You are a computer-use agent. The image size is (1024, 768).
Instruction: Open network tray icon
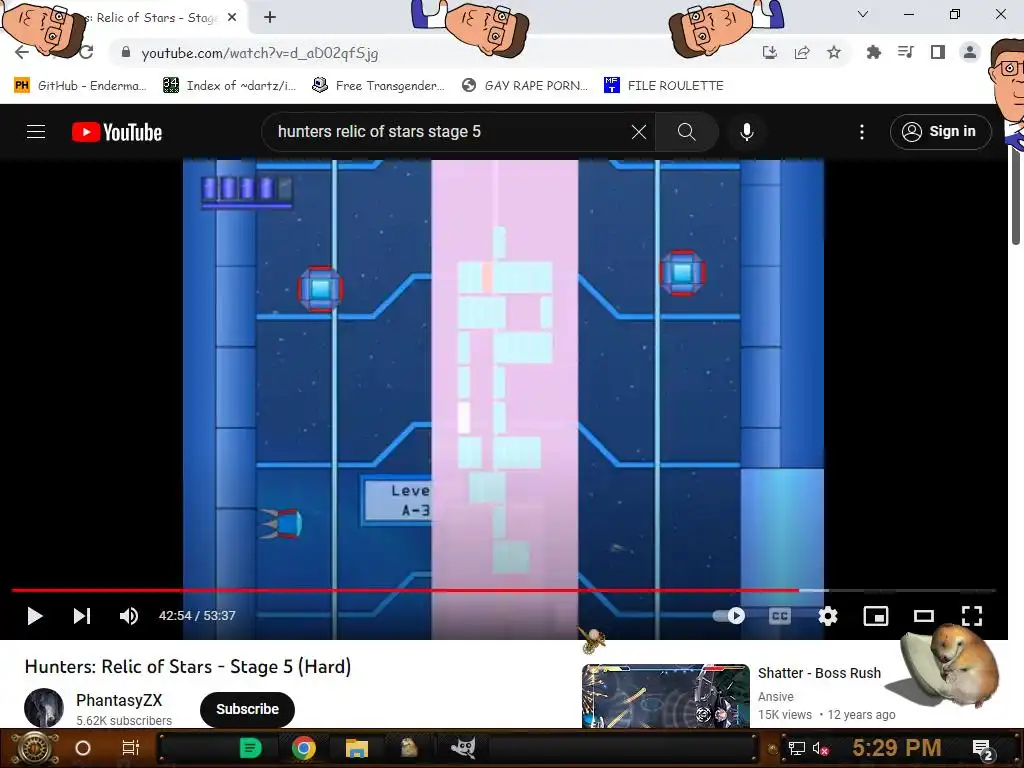point(796,748)
